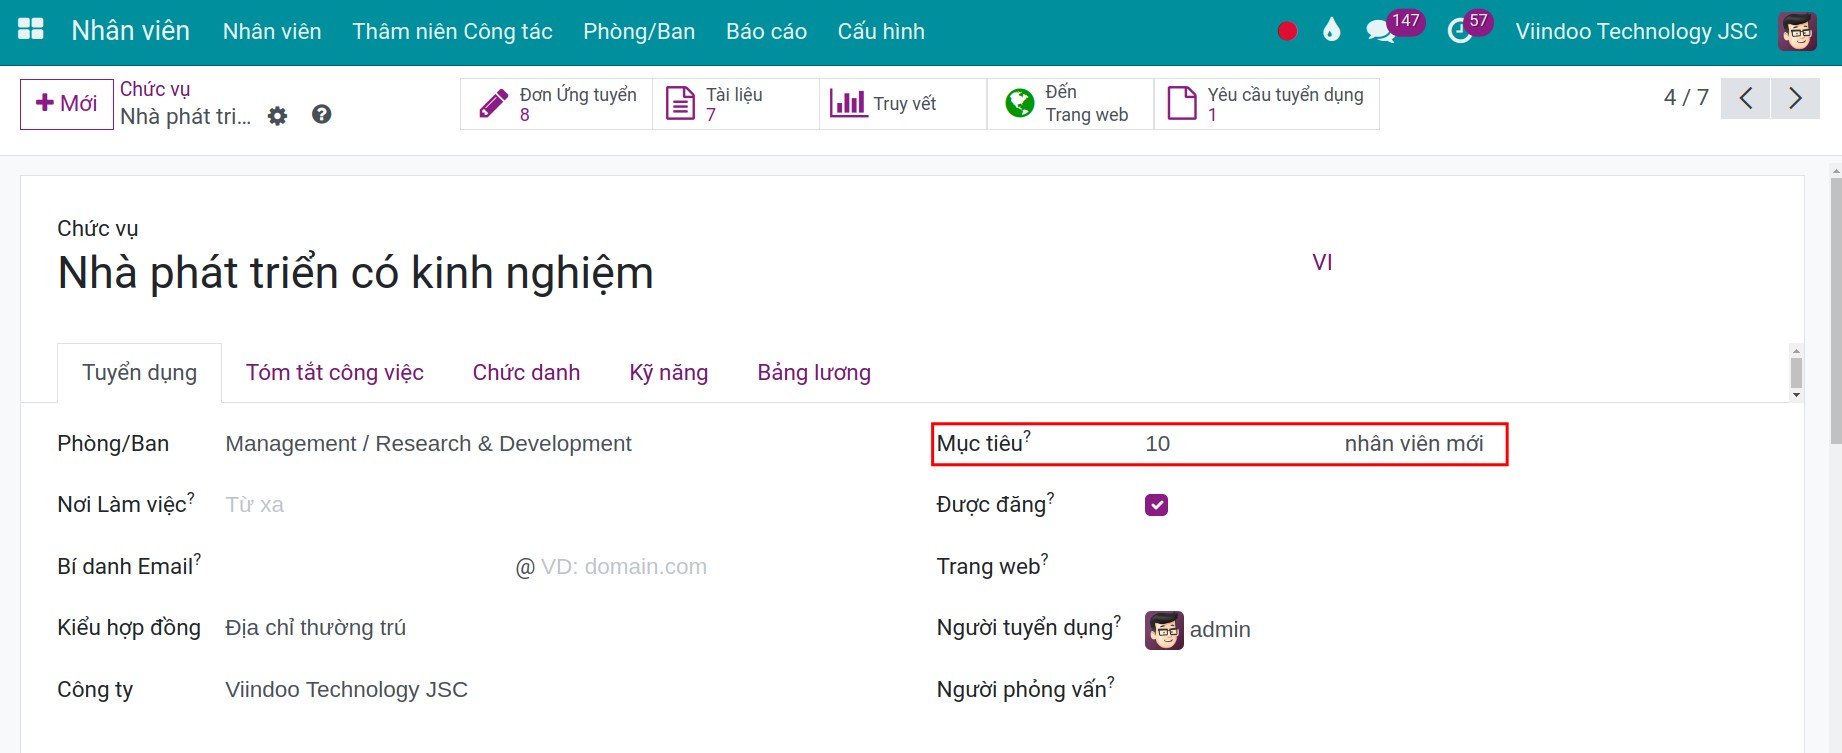The height and width of the screenshot is (753, 1842).
Task: Click the VI language translate button
Action: tap(1322, 262)
